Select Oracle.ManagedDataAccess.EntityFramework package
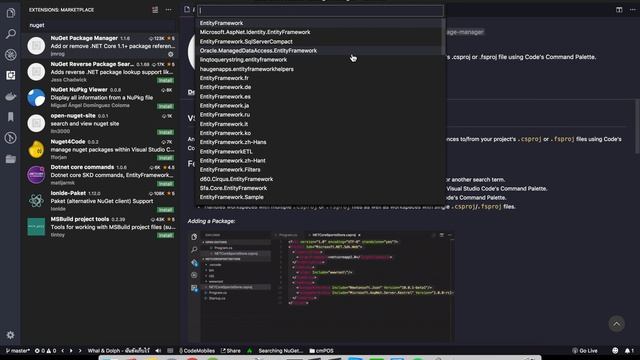 point(319,51)
